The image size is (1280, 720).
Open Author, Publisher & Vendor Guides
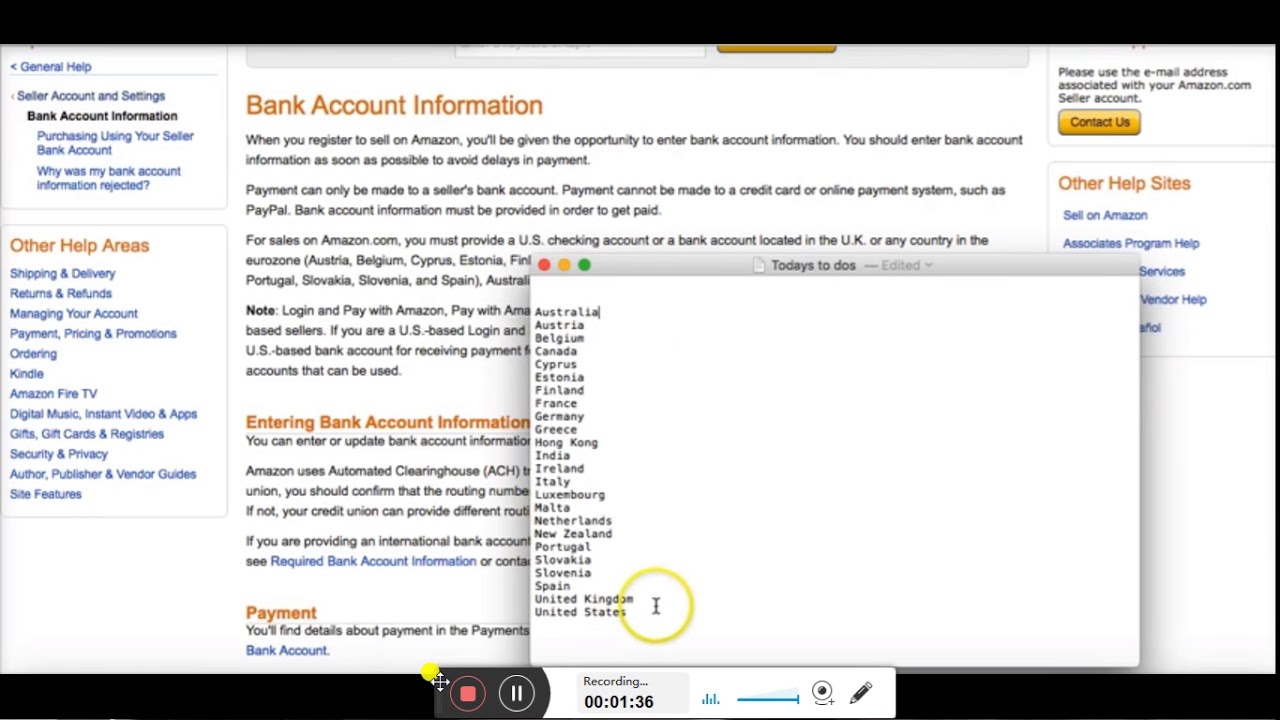pyautogui.click(x=103, y=474)
